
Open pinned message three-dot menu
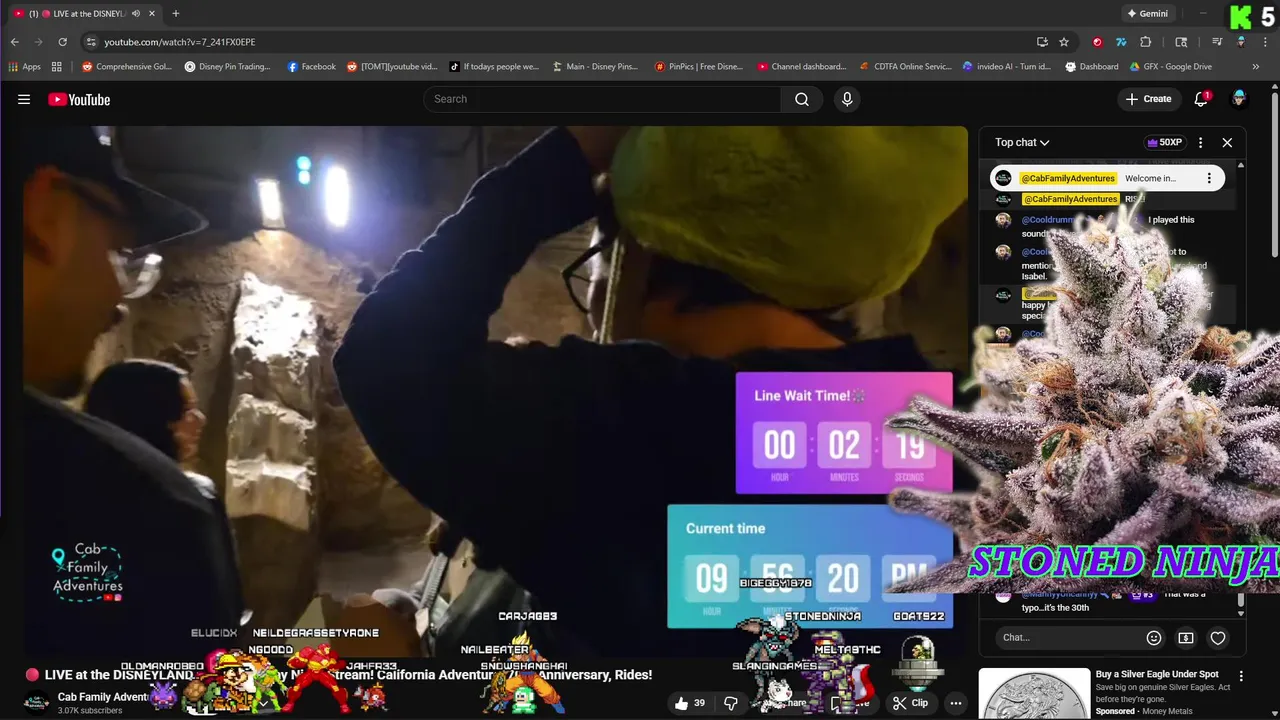pos(1209,178)
